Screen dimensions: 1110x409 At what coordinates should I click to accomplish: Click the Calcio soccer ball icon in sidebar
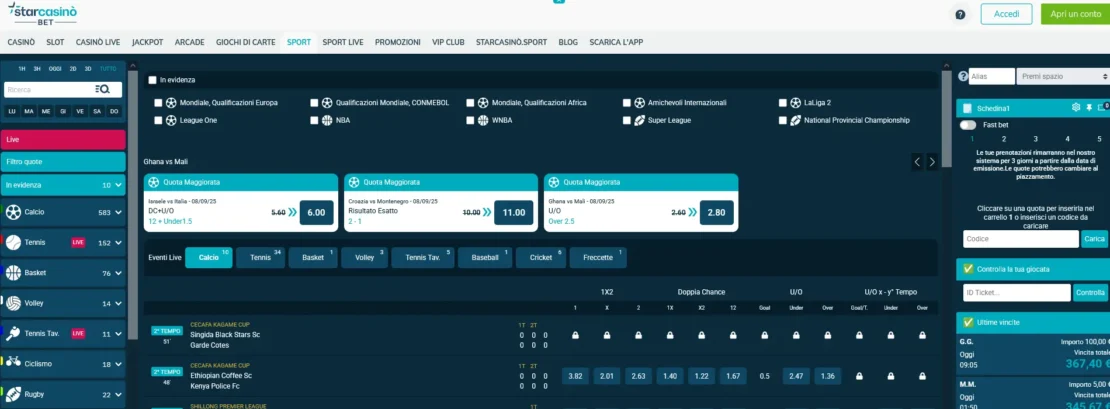pyautogui.click(x=13, y=212)
